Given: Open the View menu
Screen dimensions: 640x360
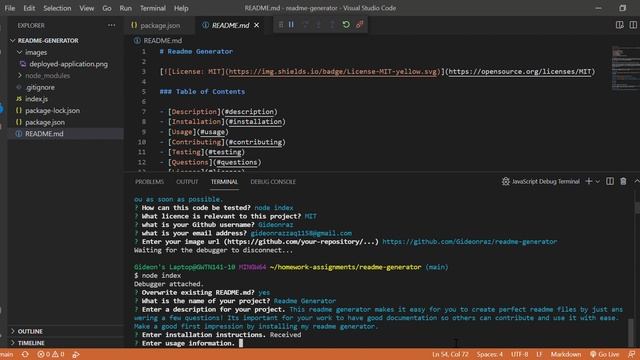Looking at the screenshot, I should [87, 8].
